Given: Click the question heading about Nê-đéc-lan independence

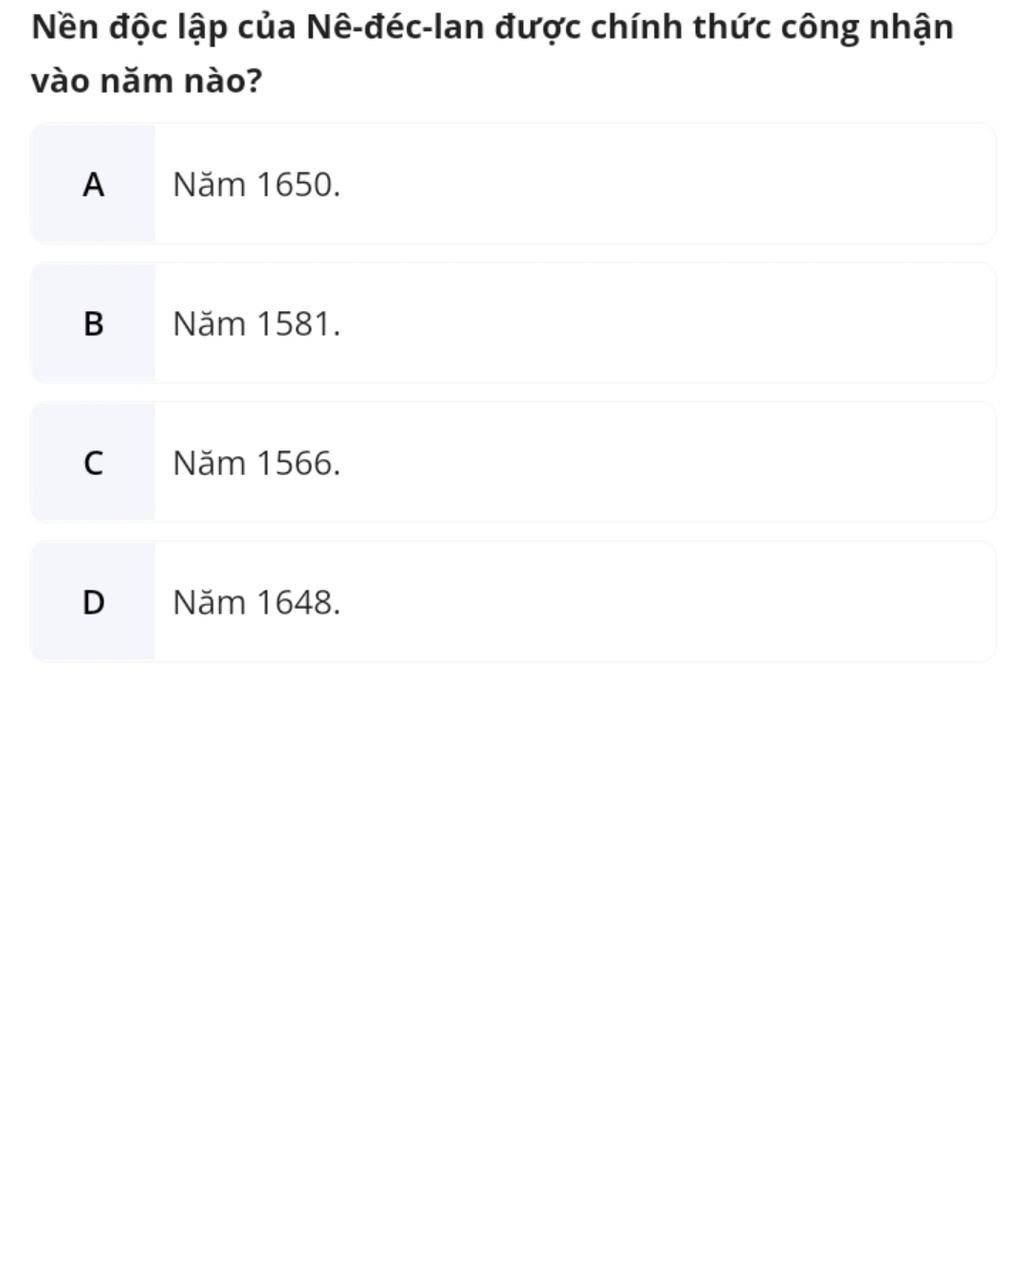Looking at the screenshot, I should pyautogui.click(x=492, y=53).
